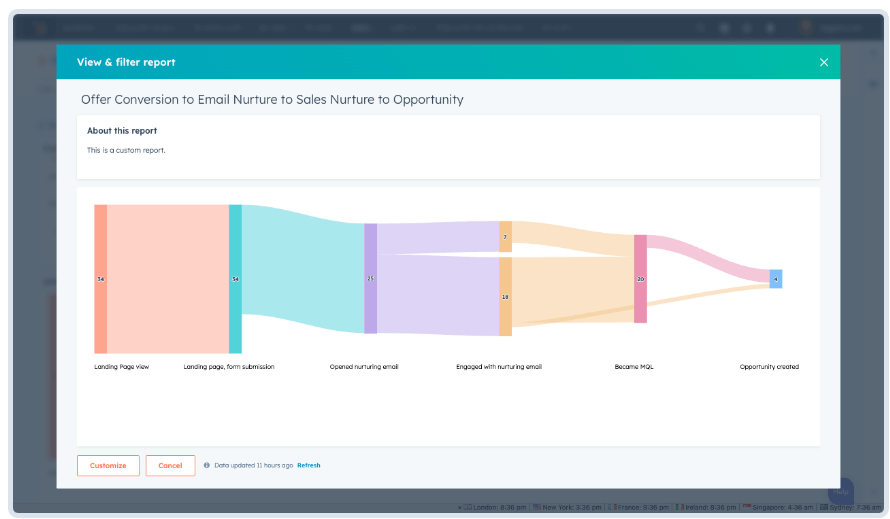Click the Opportunity created stage label
This screenshot has height=519, width=890.
[x=769, y=367]
